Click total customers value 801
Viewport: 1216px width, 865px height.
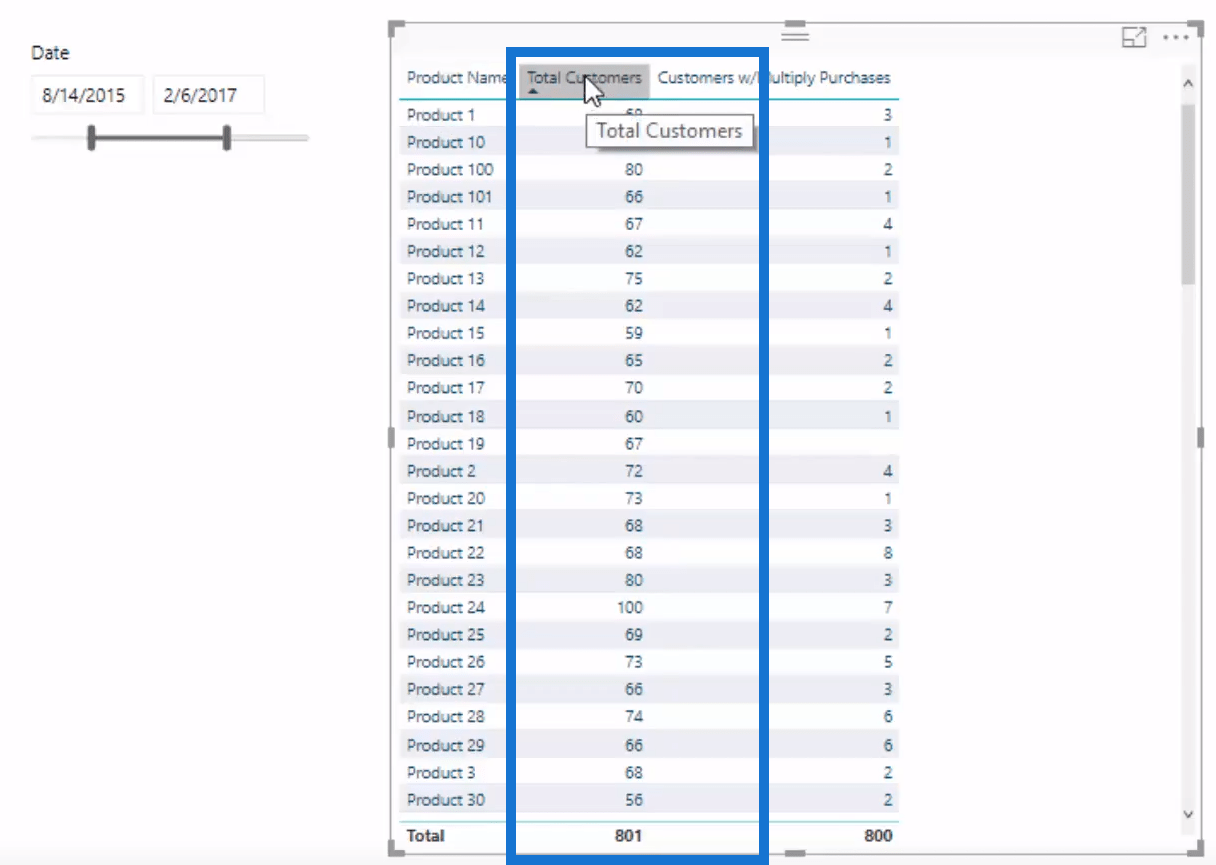click(629, 835)
